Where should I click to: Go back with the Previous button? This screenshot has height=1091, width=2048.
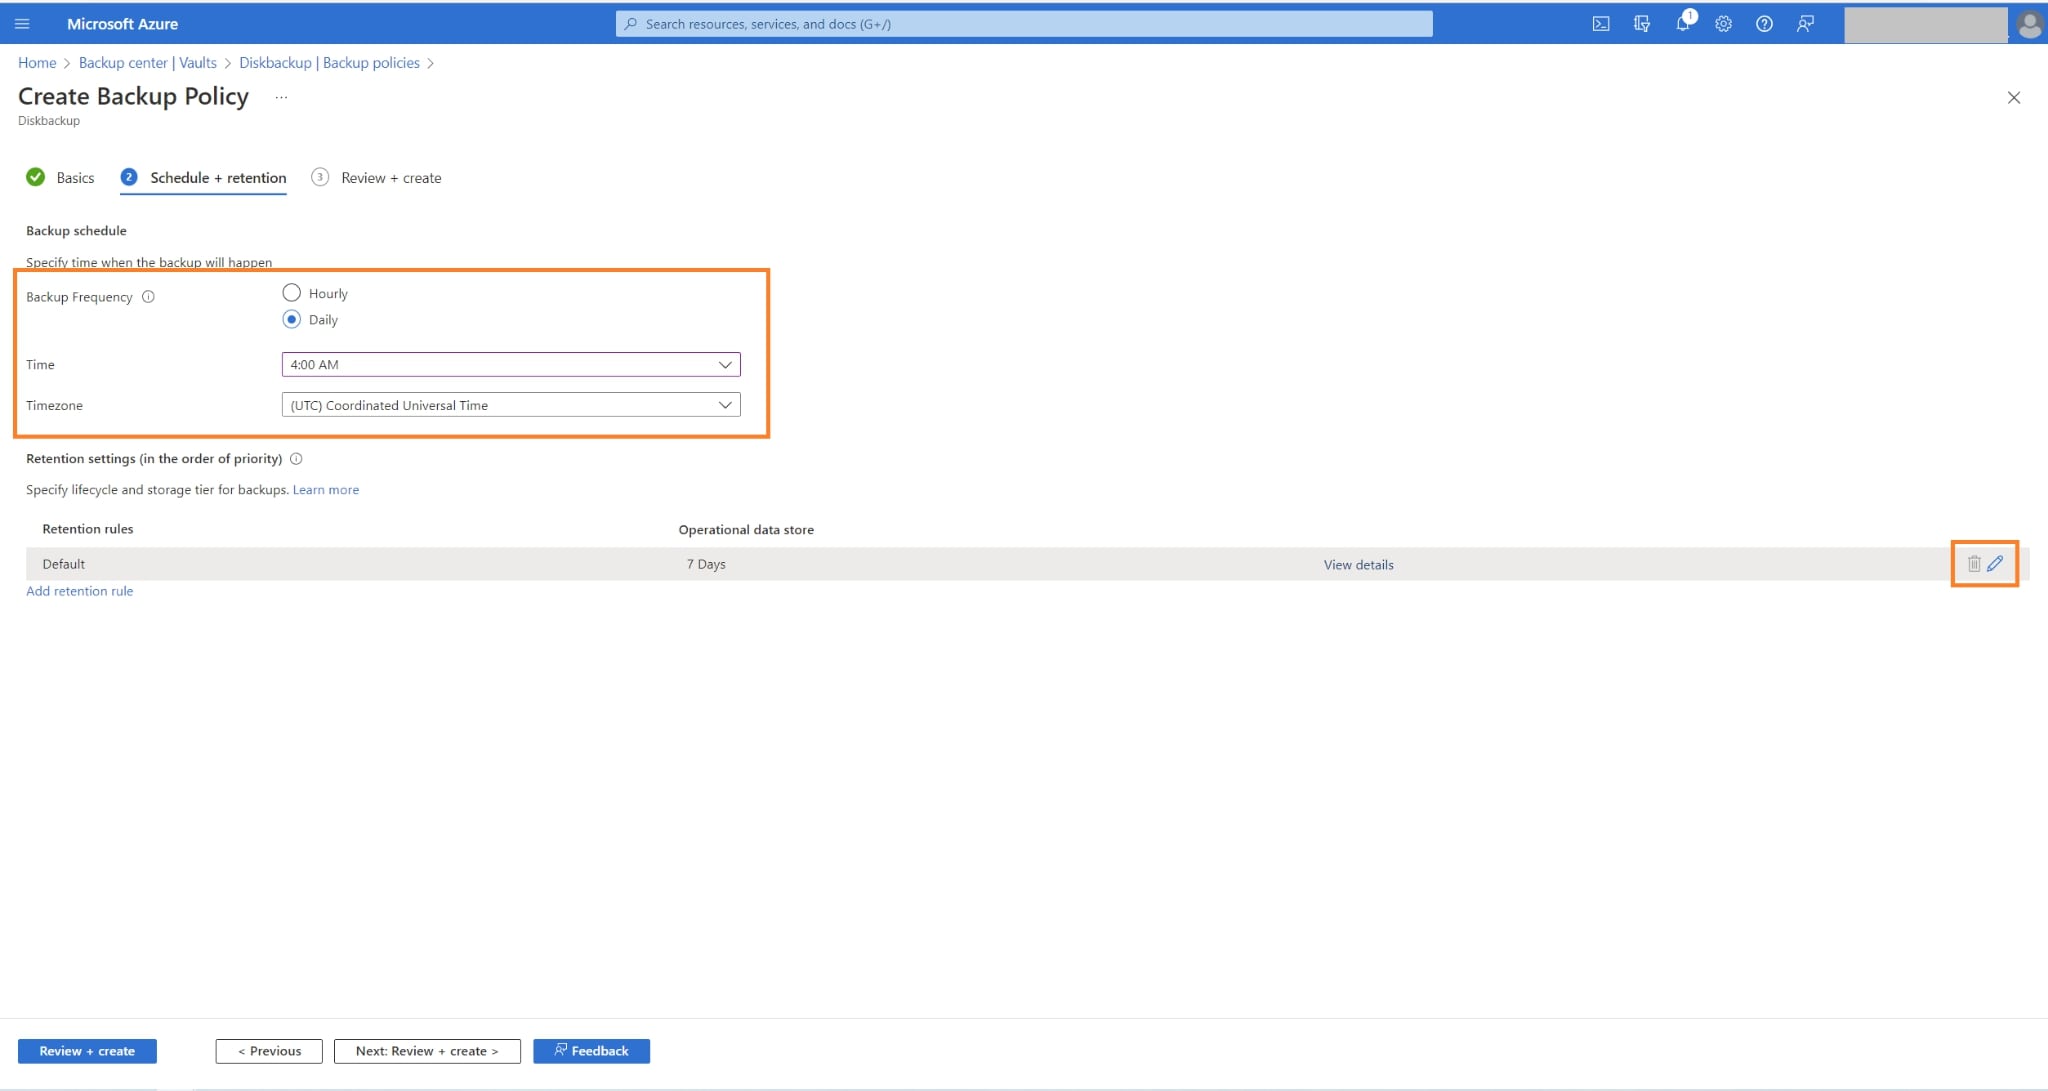pos(269,1051)
